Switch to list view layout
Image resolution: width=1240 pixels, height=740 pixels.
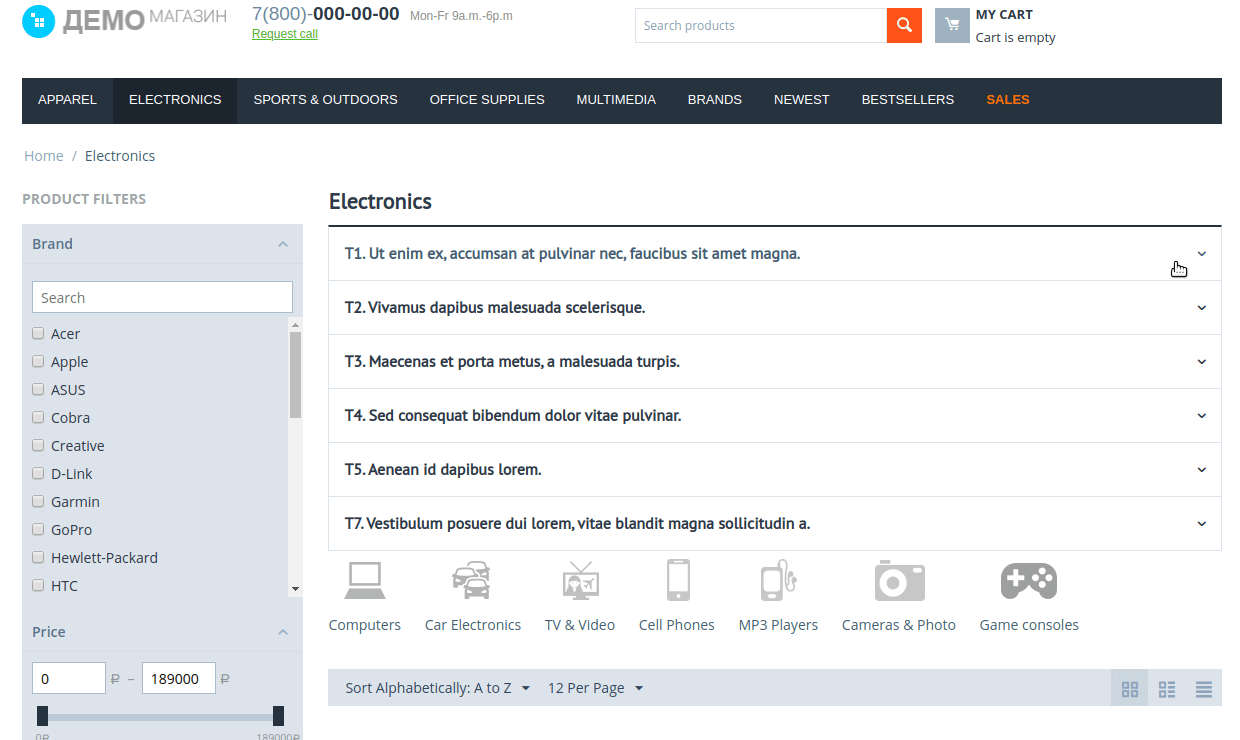point(1203,688)
